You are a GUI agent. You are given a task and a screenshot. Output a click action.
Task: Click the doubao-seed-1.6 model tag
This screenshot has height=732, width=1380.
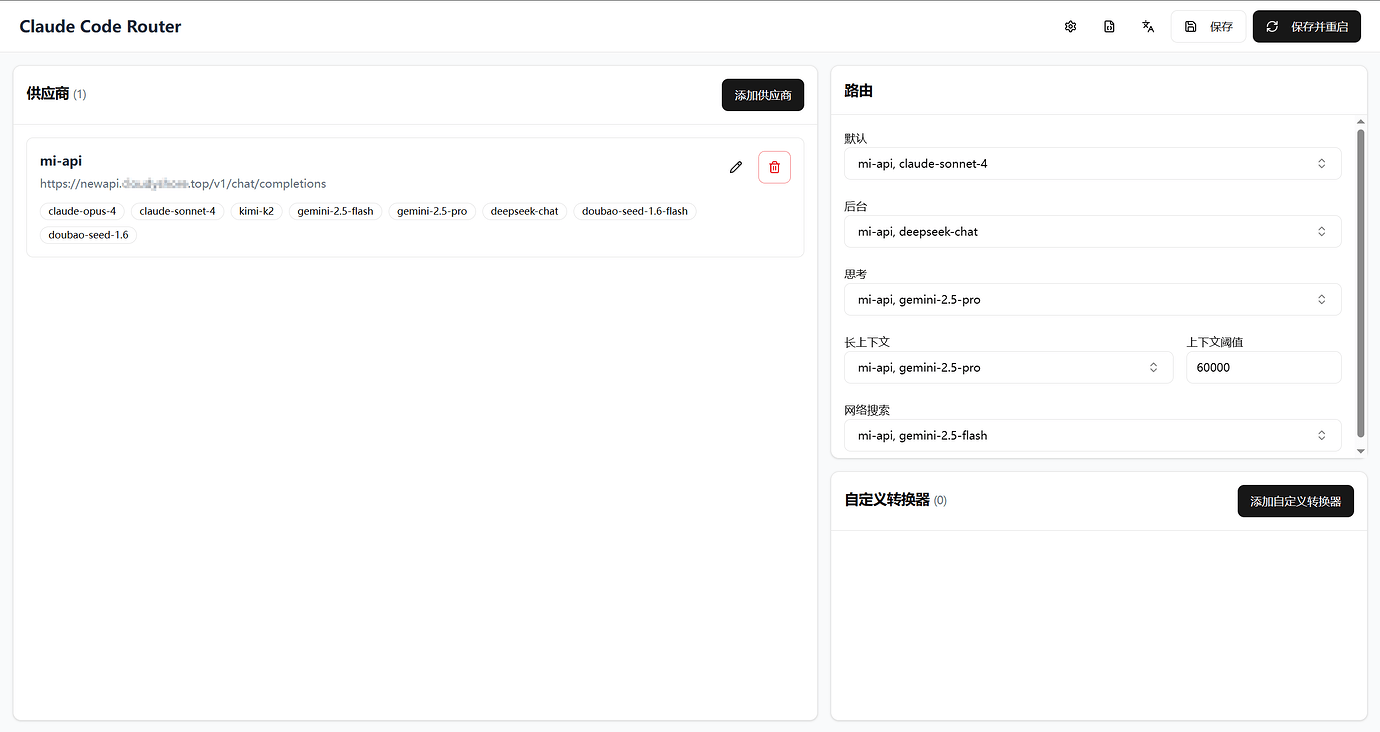(x=88, y=235)
